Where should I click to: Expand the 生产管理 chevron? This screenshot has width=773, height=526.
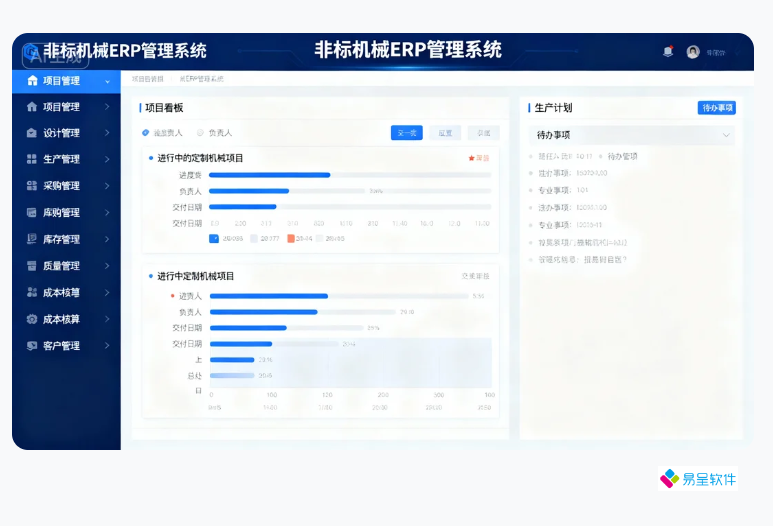pyautogui.click(x=107, y=159)
